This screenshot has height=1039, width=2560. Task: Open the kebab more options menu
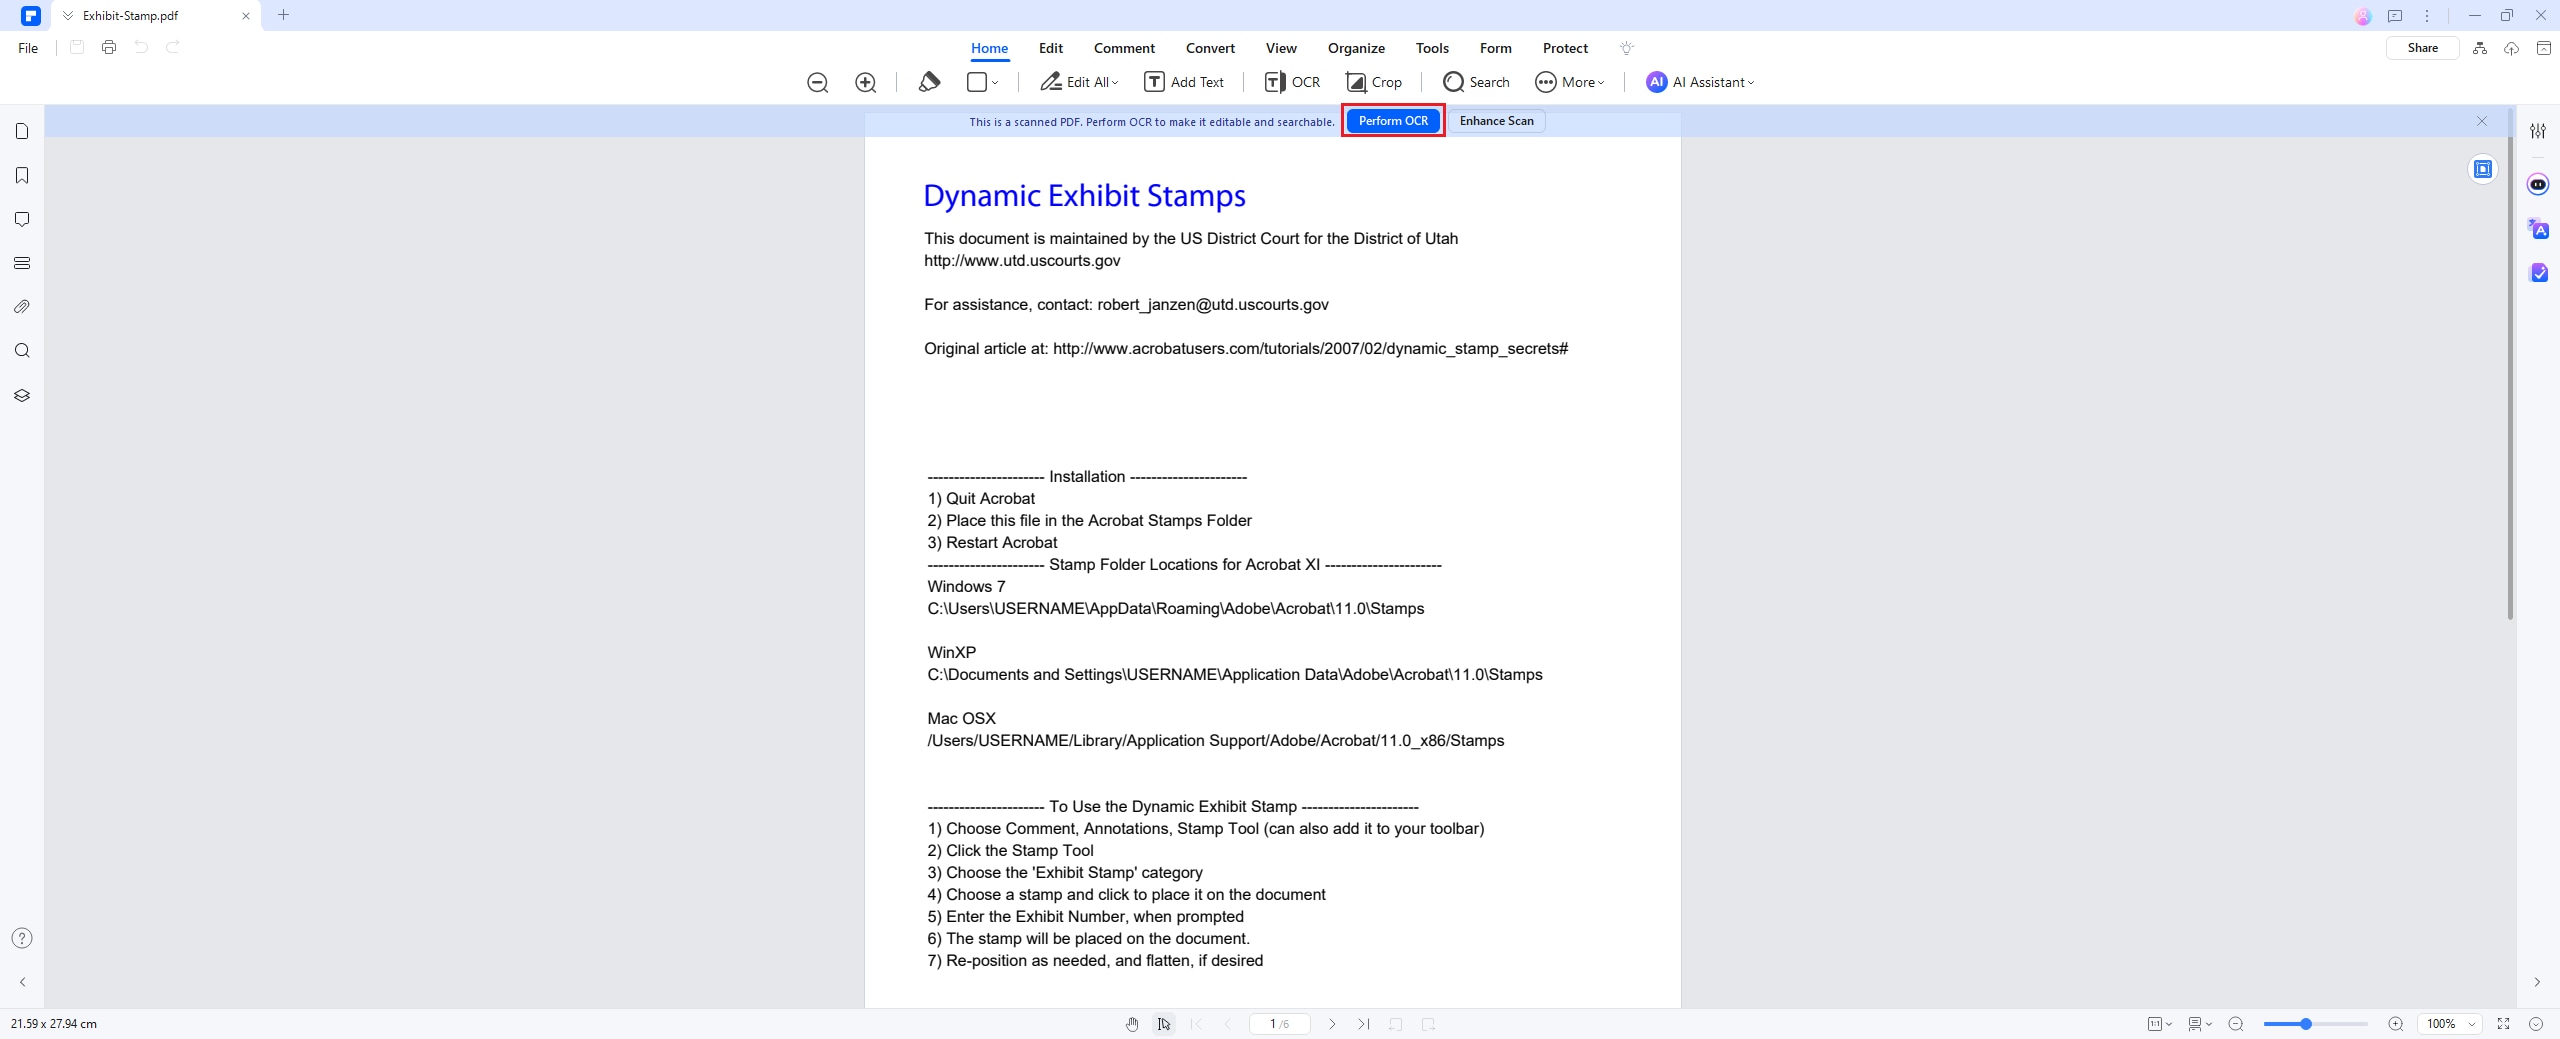tap(2427, 16)
